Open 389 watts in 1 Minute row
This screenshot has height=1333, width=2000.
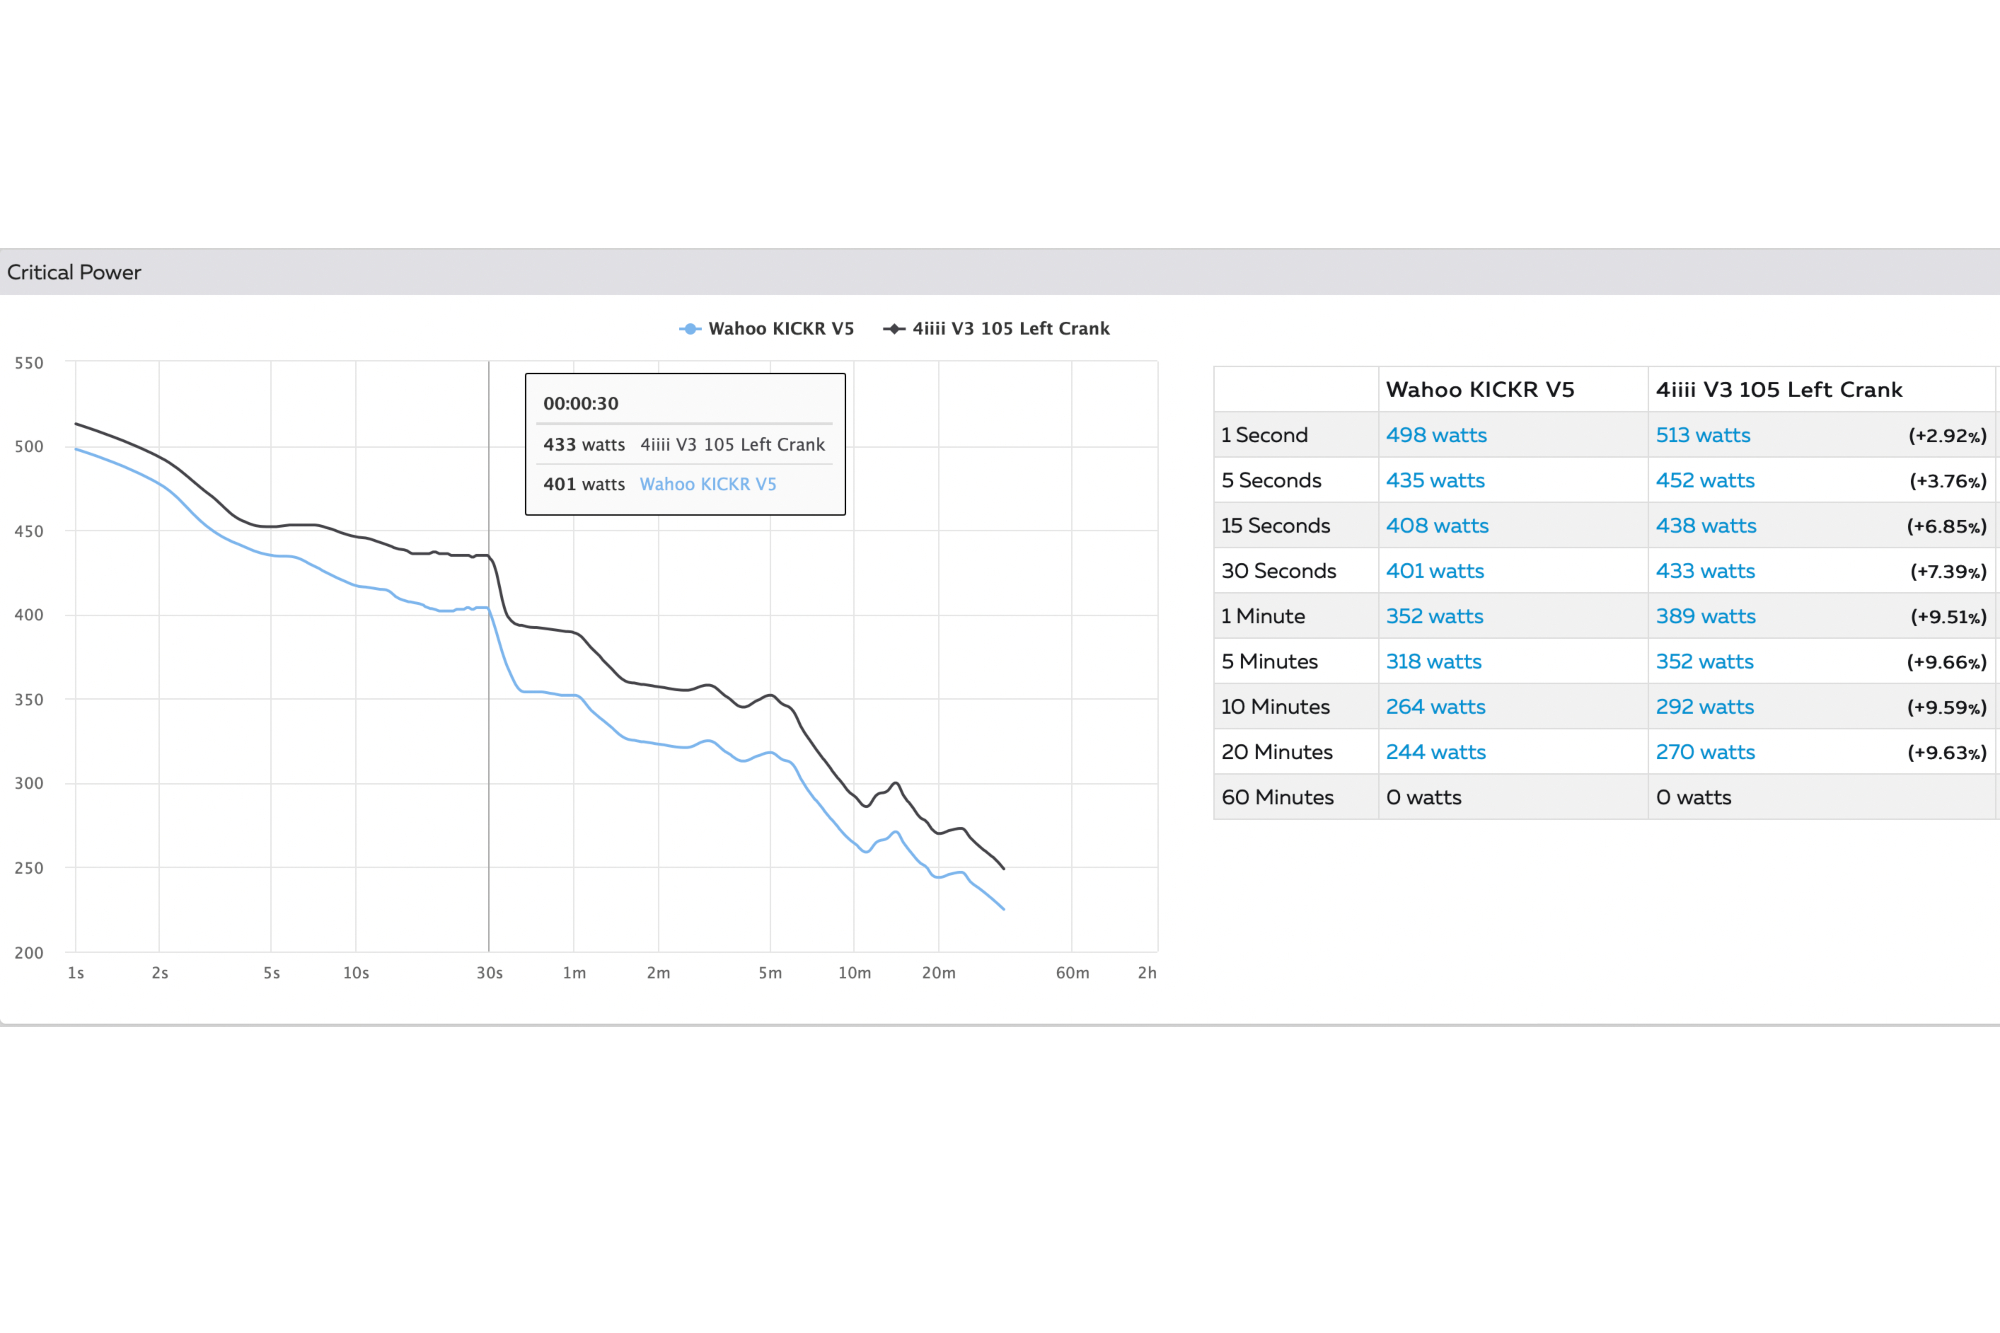[x=1706, y=616]
